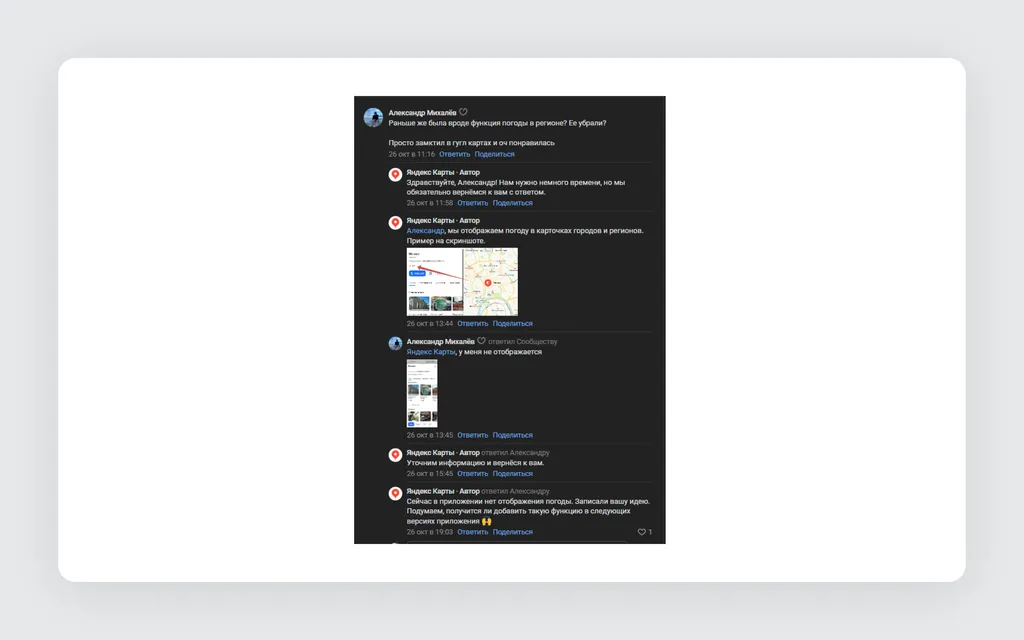The image size is (1024, 640).
Task: Click author name Яндекс Карты on the 13:44 reply
Action: [x=430, y=220]
